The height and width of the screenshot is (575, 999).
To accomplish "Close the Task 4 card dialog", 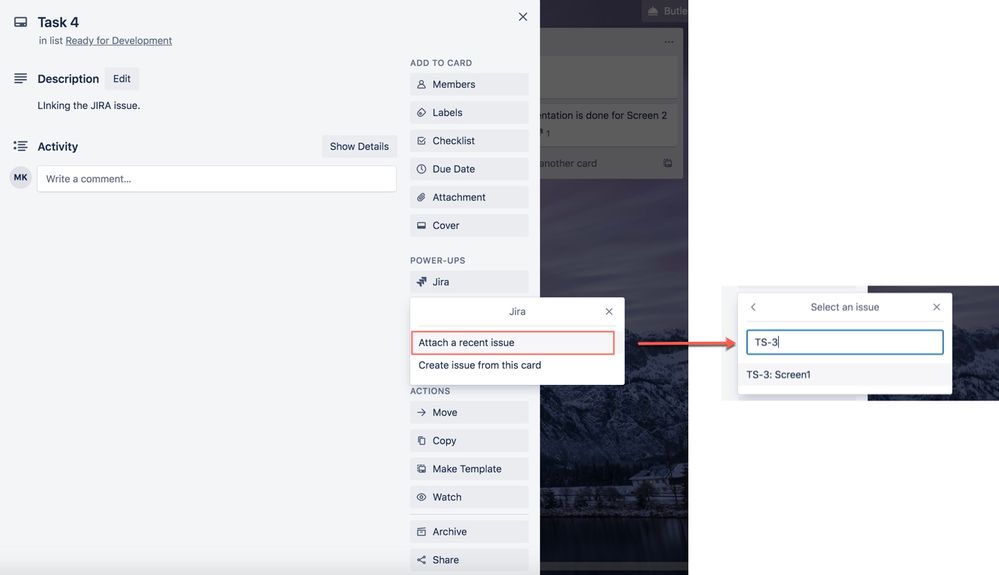I will click(522, 17).
